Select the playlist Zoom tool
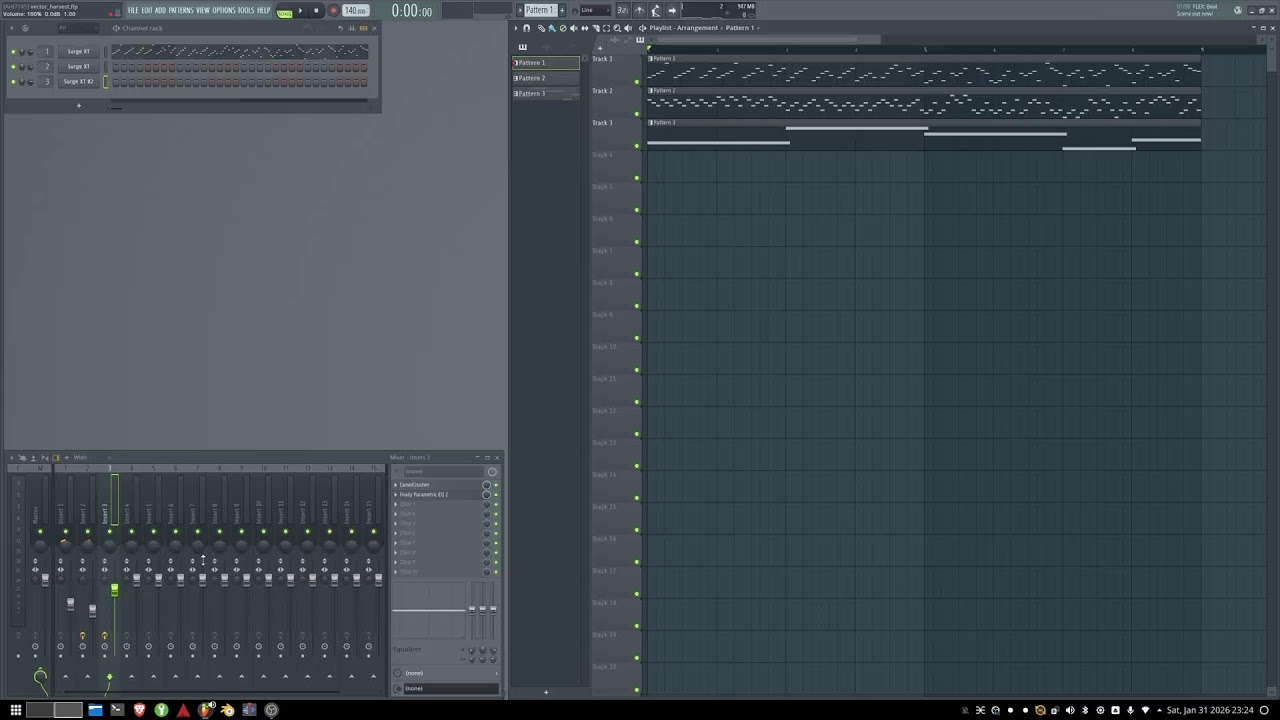 [x=617, y=28]
